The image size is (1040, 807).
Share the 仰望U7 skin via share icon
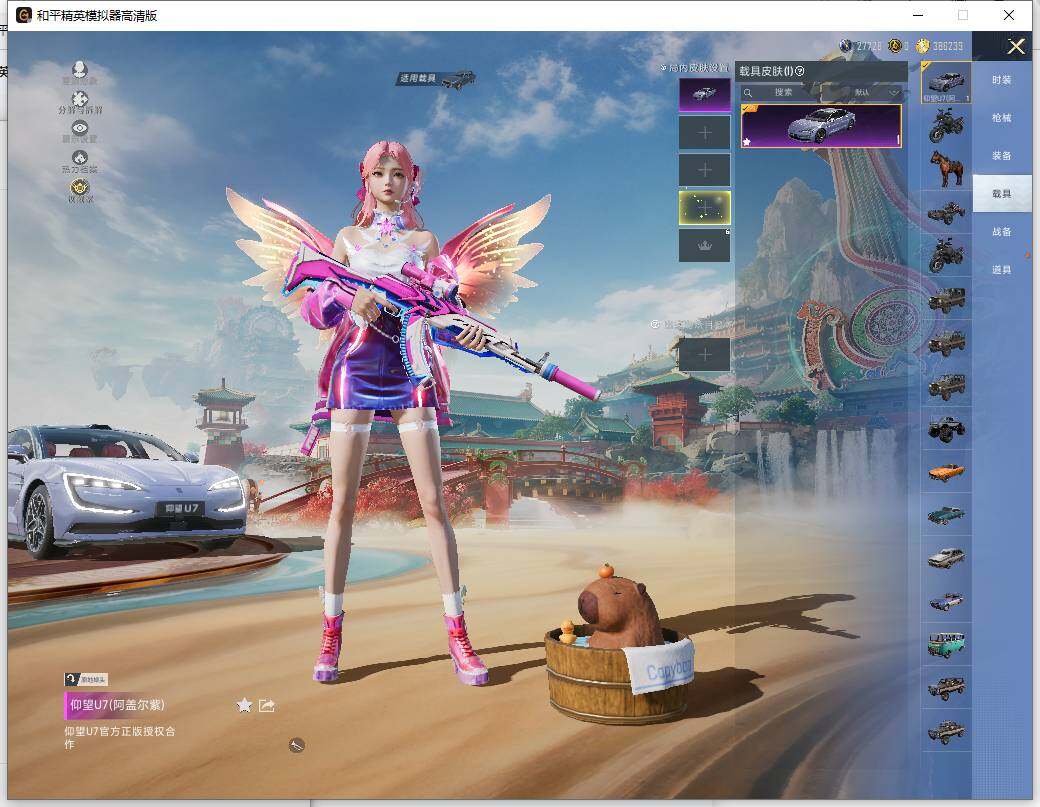pos(267,706)
